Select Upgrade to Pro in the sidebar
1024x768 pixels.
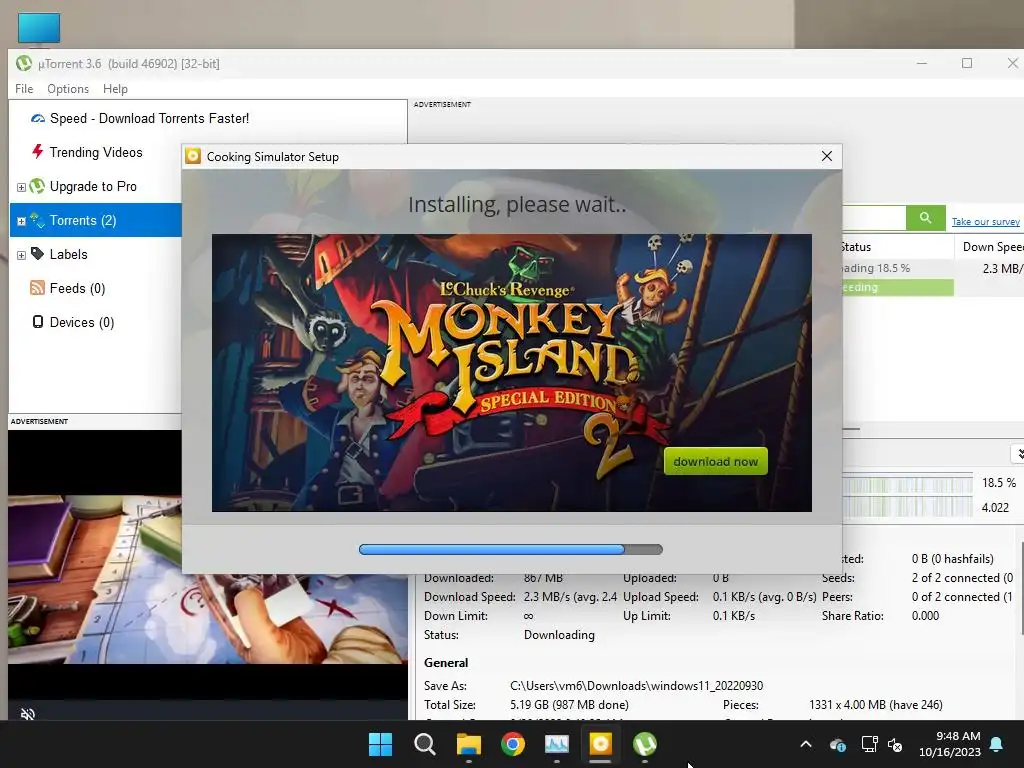93,186
